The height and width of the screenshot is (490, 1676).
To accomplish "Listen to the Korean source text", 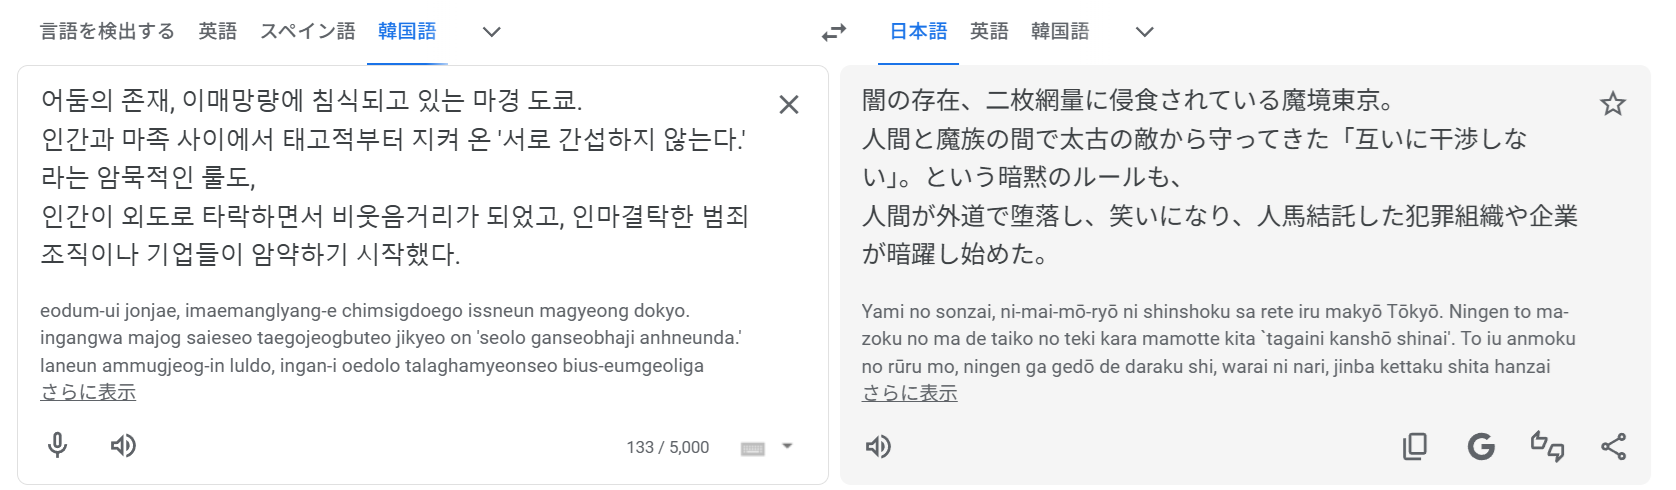I will (x=123, y=446).
